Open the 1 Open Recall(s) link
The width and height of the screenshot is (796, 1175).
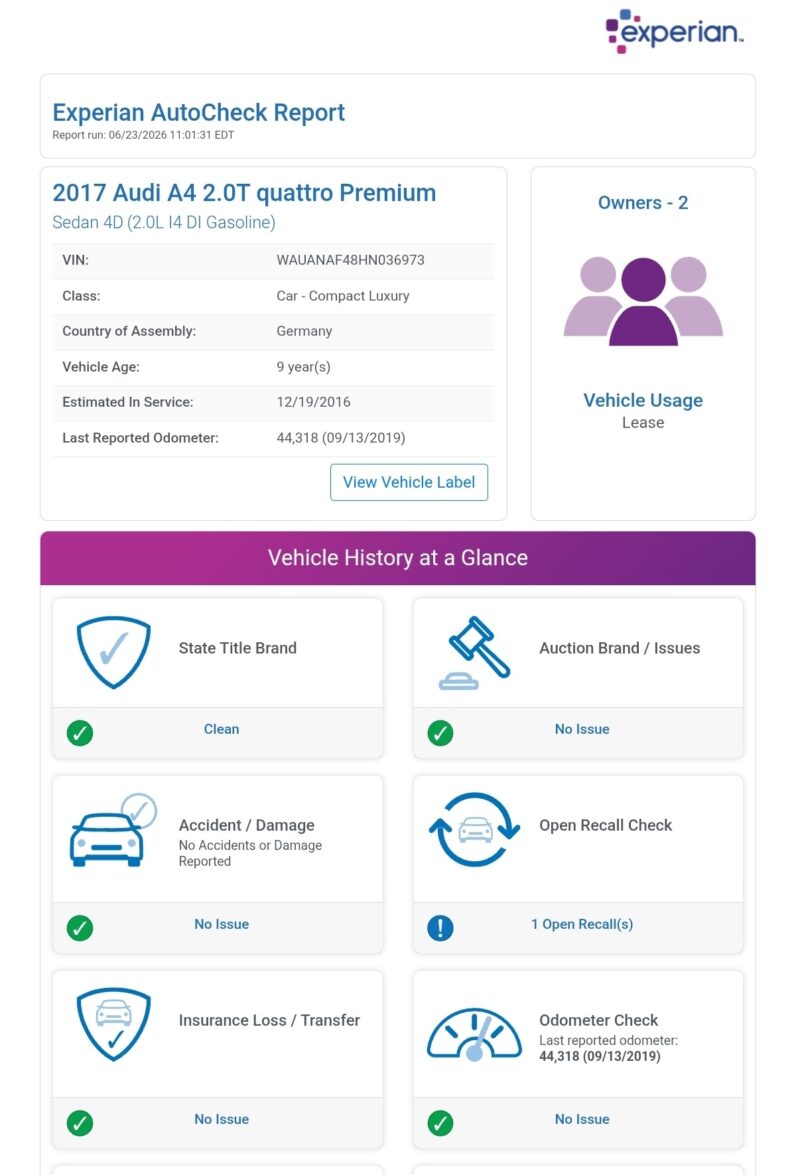point(582,924)
